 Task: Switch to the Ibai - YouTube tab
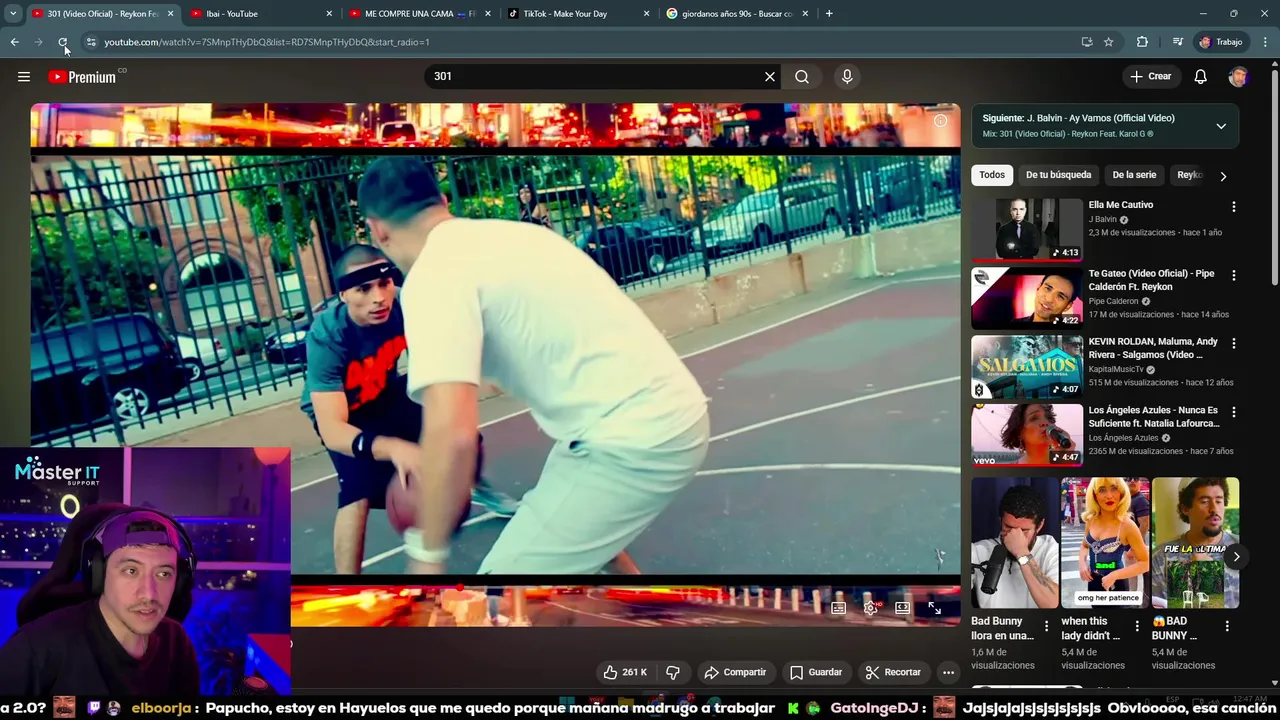(x=261, y=14)
